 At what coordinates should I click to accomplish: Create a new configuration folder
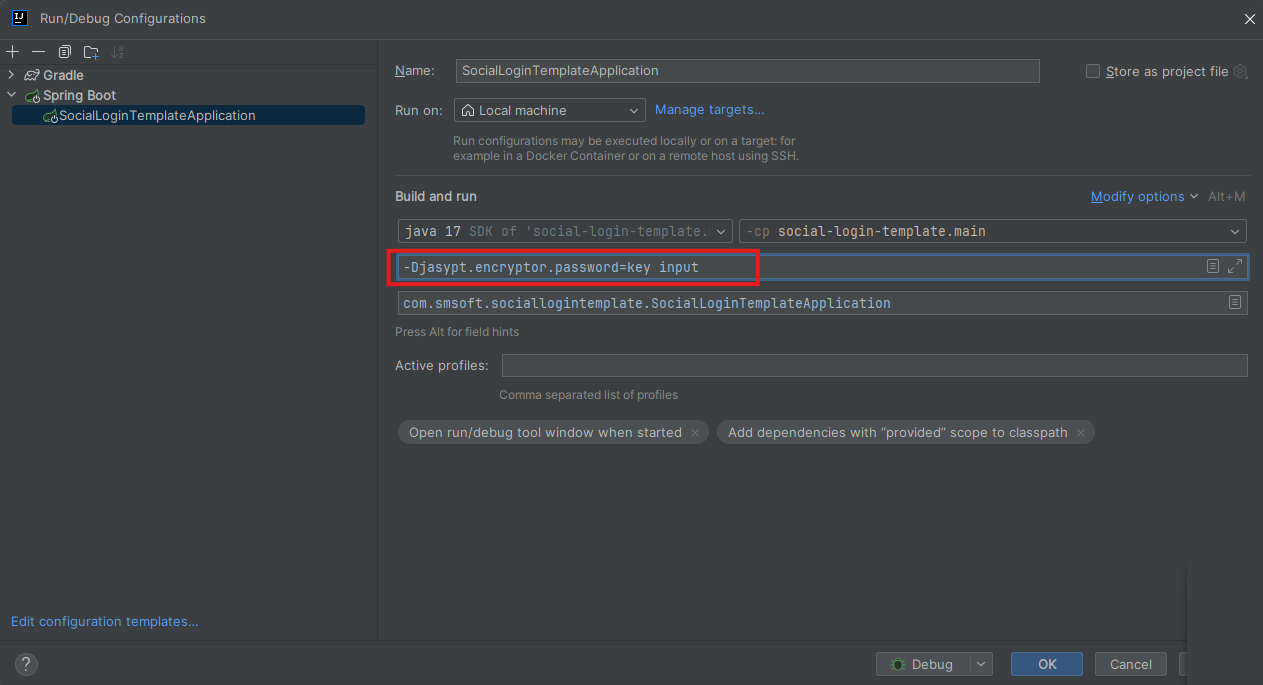click(91, 51)
